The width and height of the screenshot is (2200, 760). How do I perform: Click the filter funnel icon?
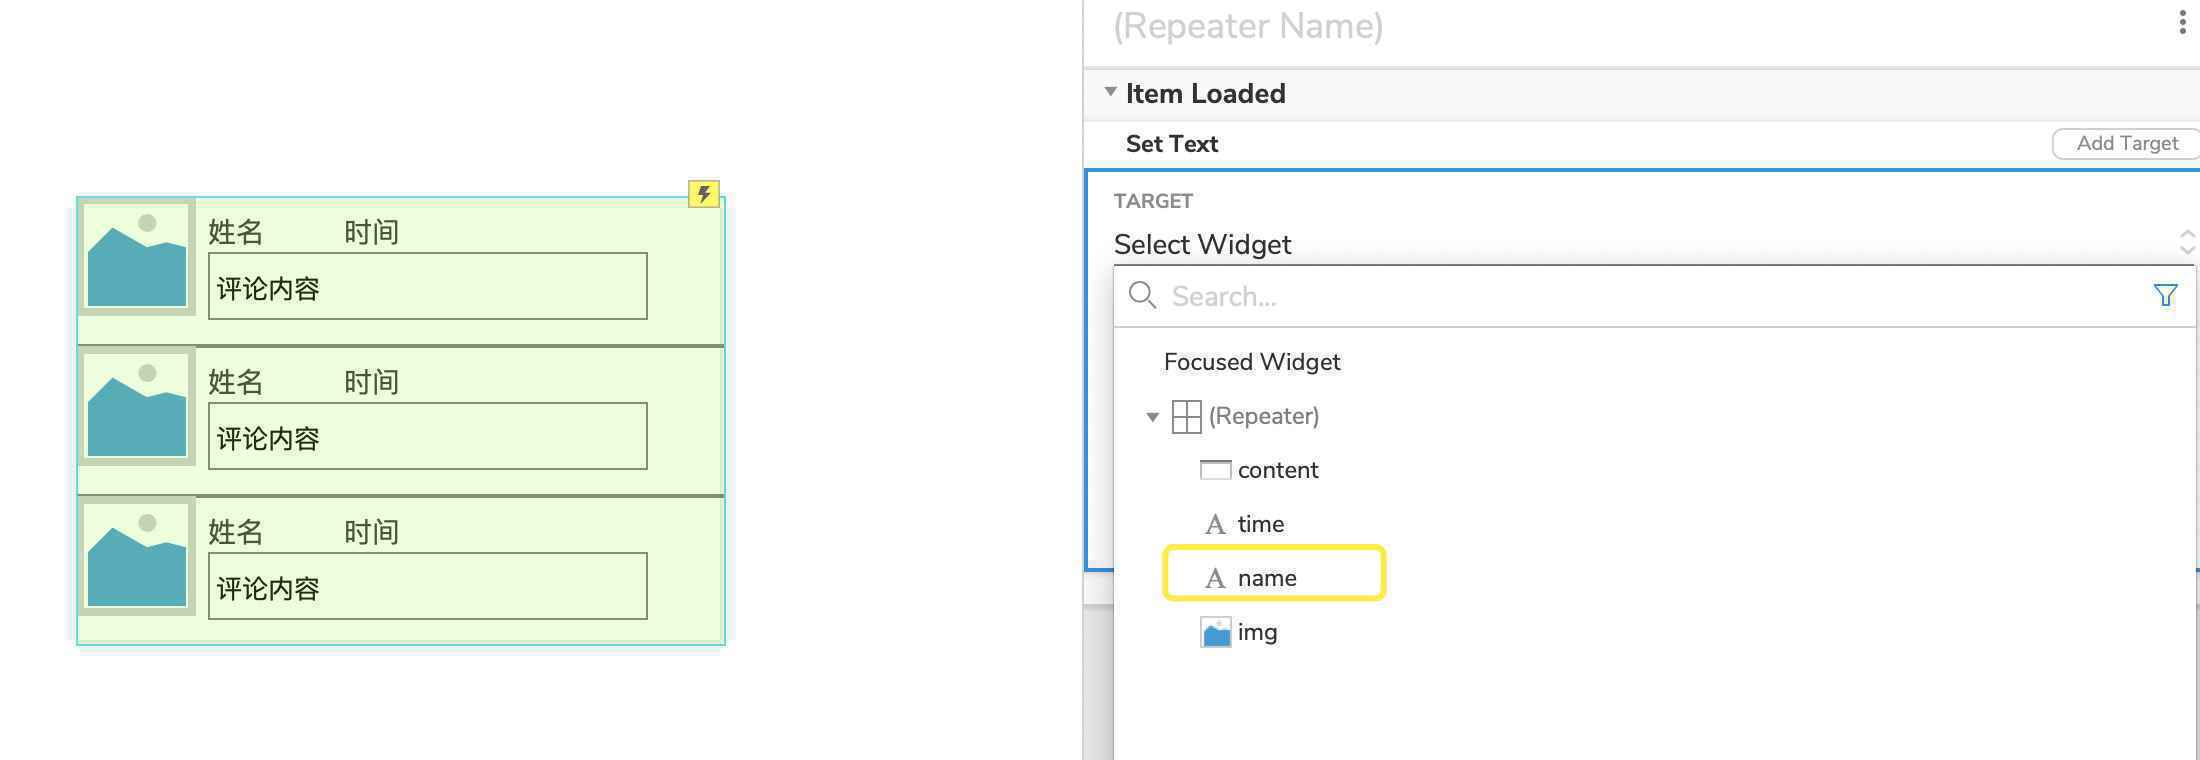pos(2165,295)
